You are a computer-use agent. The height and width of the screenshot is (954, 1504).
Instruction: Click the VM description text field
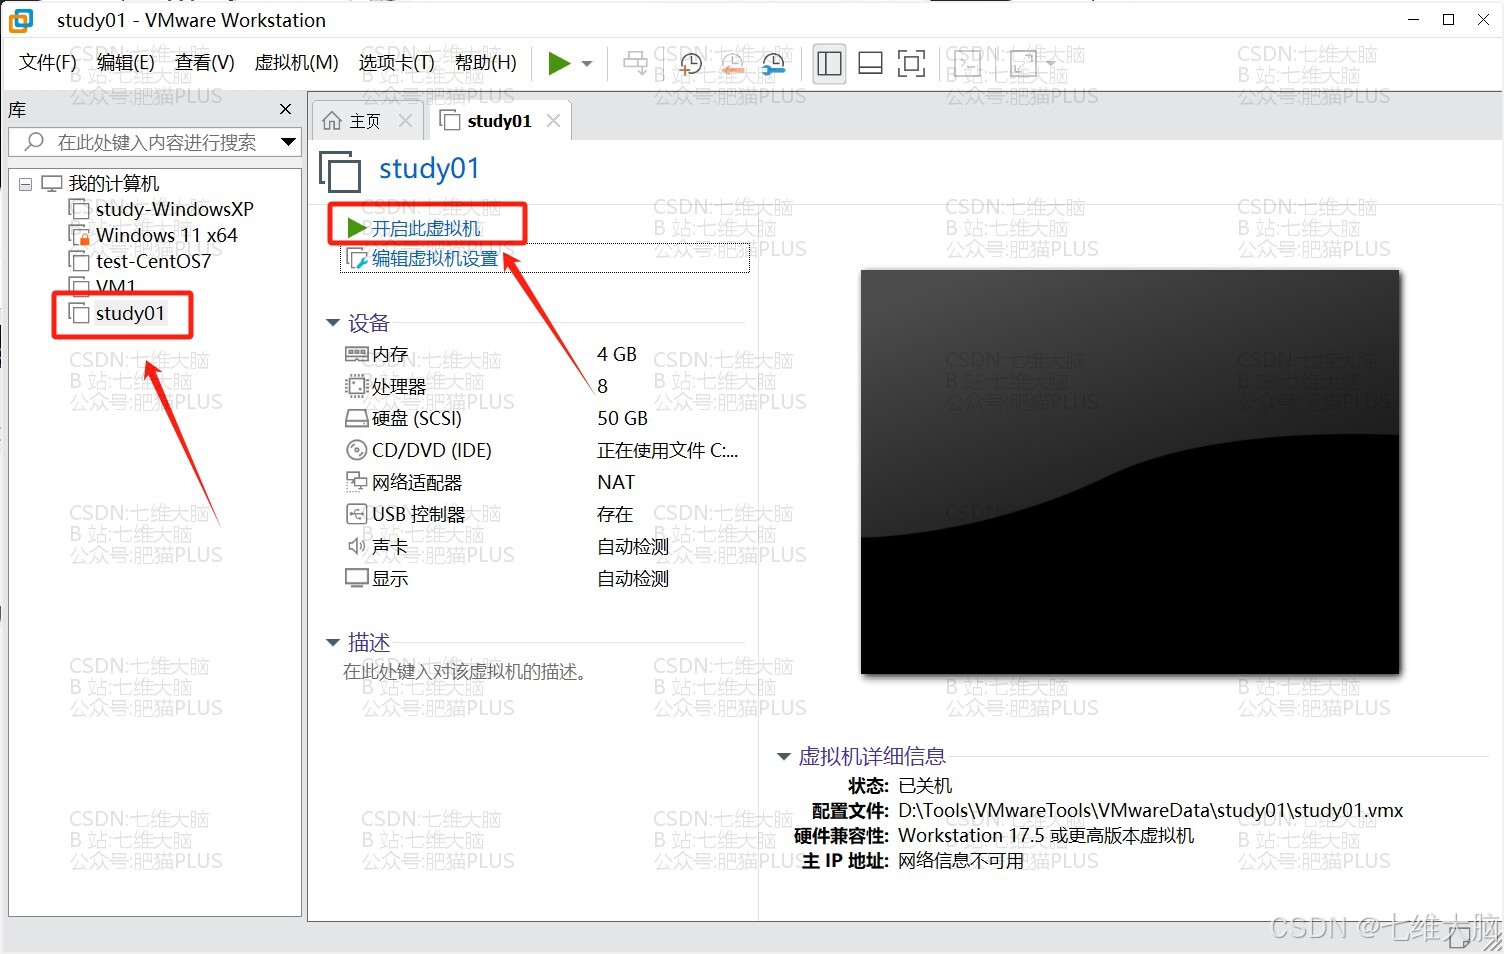pyautogui.click(x=465, y=672)
